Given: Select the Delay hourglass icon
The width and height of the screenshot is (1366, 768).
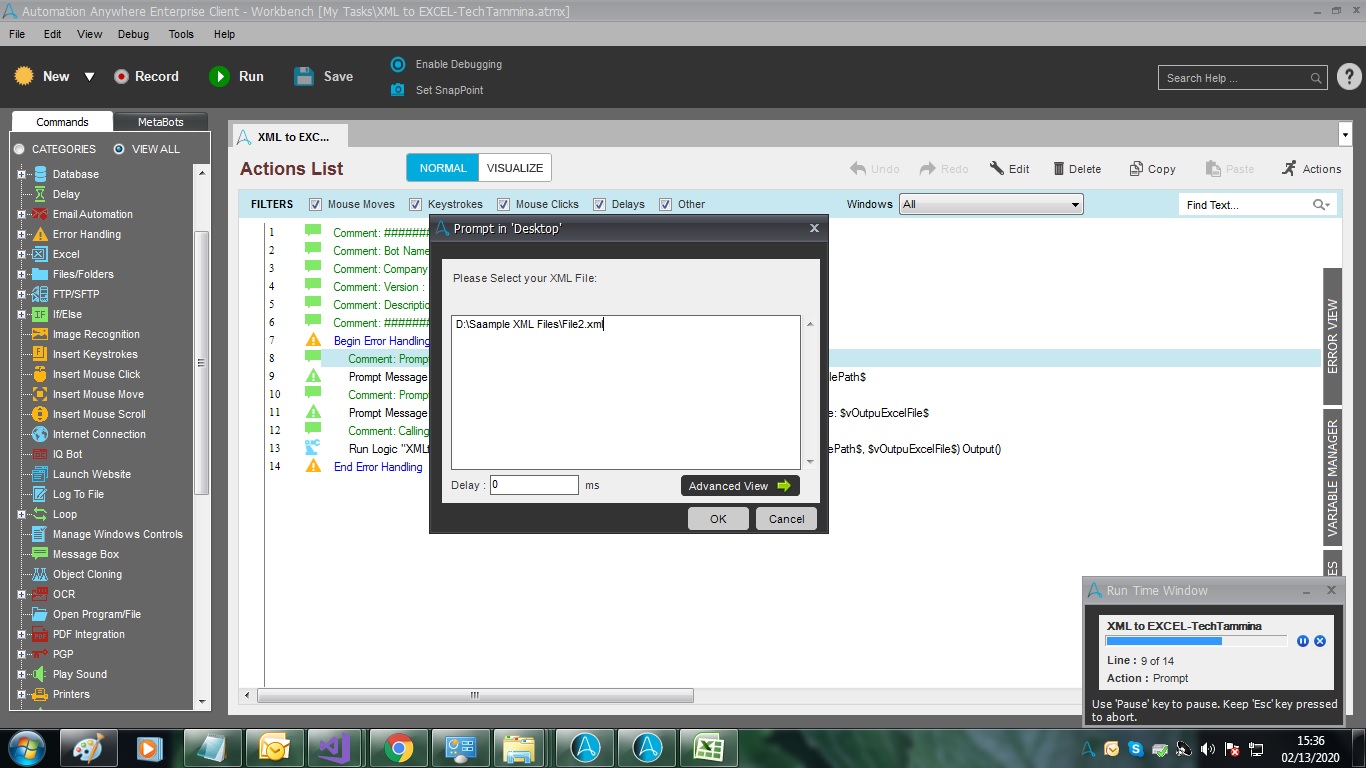Looking at the screenshot, I should 40,194.
